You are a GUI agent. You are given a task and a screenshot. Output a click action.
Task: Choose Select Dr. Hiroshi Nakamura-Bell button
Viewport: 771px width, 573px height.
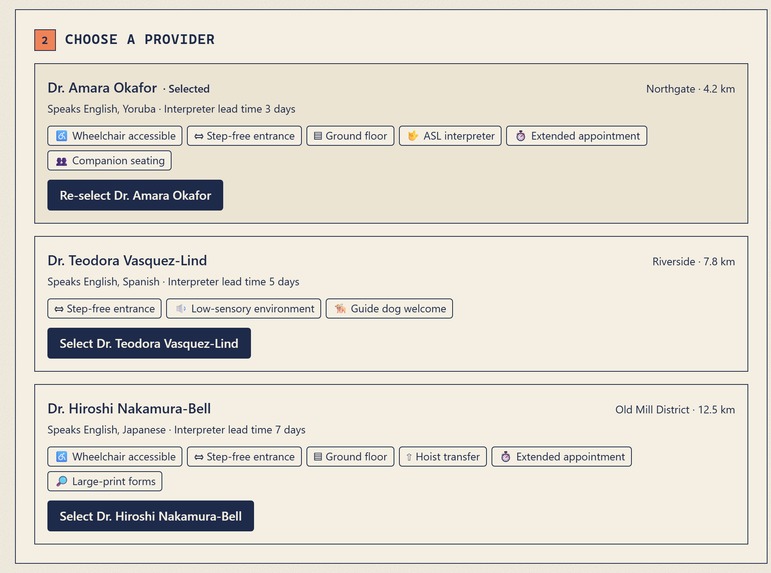point(150,516)
